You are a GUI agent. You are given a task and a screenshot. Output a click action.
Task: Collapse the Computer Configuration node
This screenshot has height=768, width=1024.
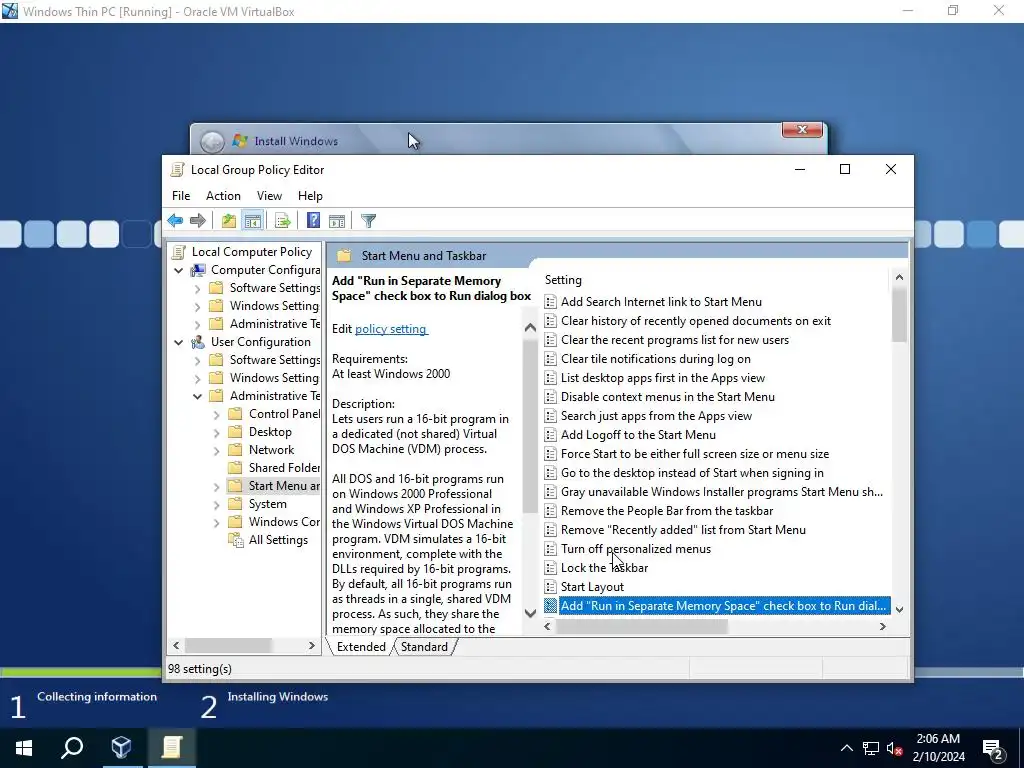click(x=178, y=270)
